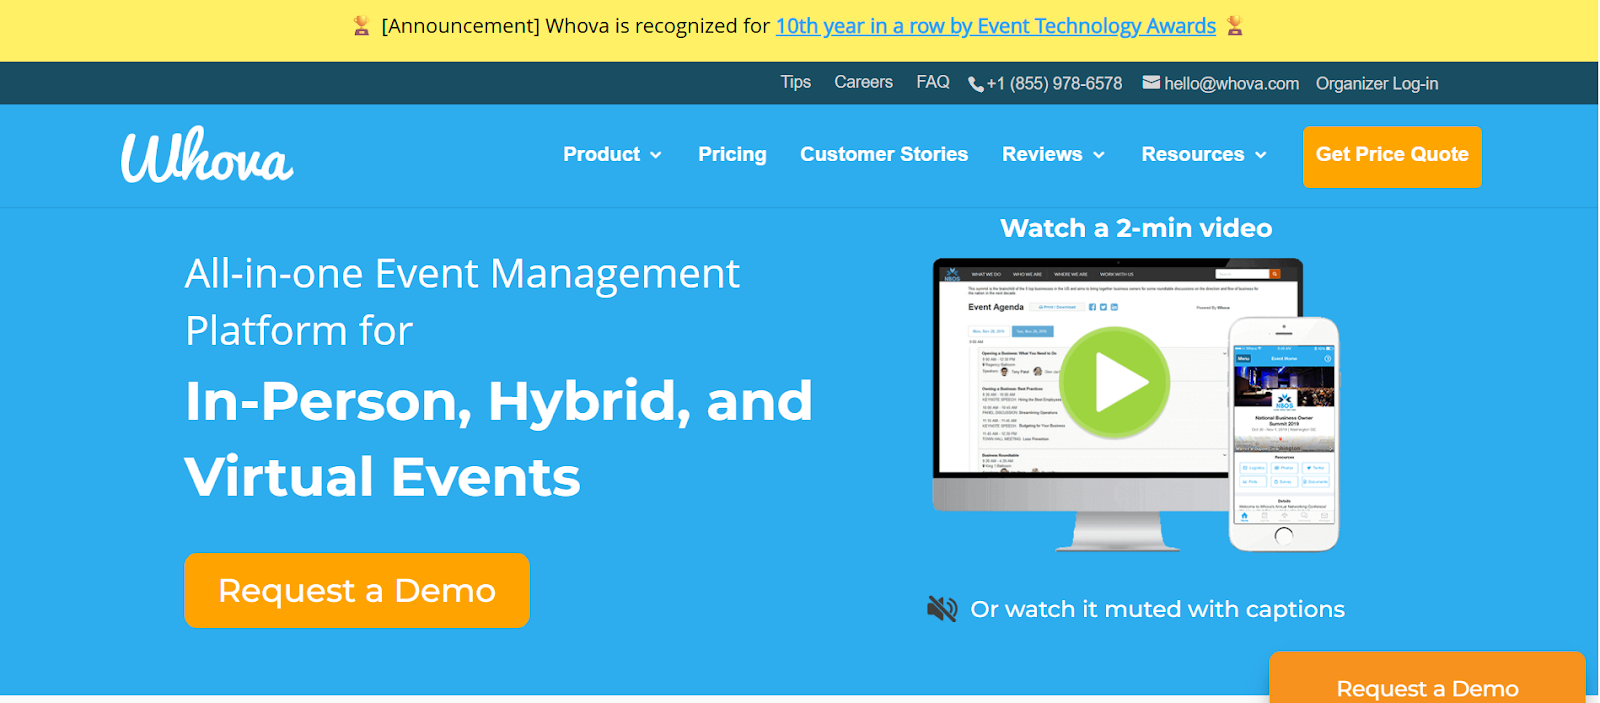Screen dimensions: 1600x703
Task: Click trophy icon right of the announcement
Action: pos(1235,26)
